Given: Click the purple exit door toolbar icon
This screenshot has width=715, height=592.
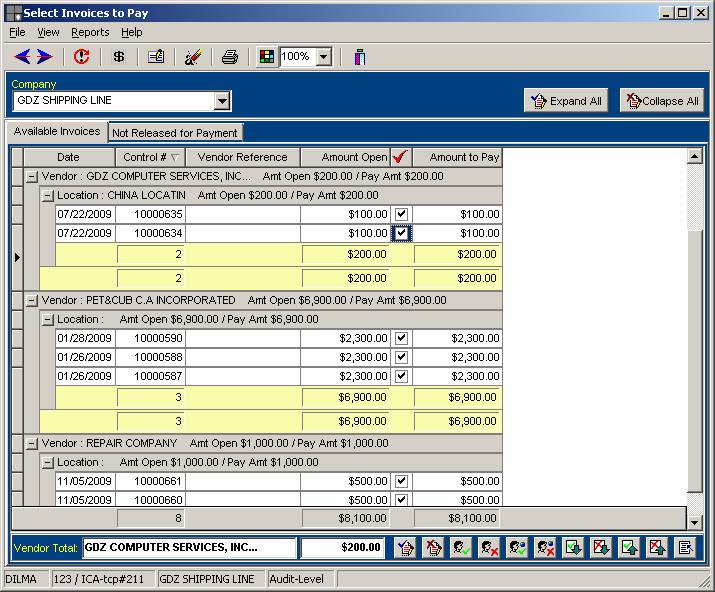Looking at the screenshot, I should tap(360, 57).
